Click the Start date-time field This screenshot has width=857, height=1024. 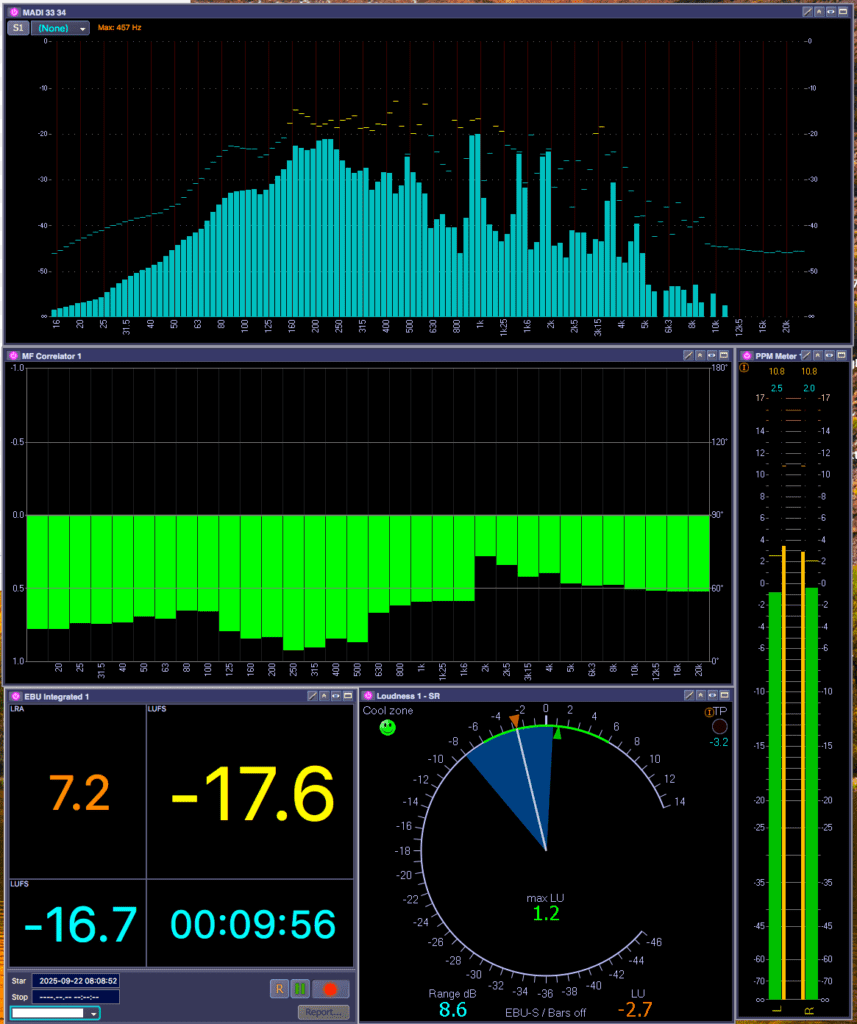click(76, 981)
